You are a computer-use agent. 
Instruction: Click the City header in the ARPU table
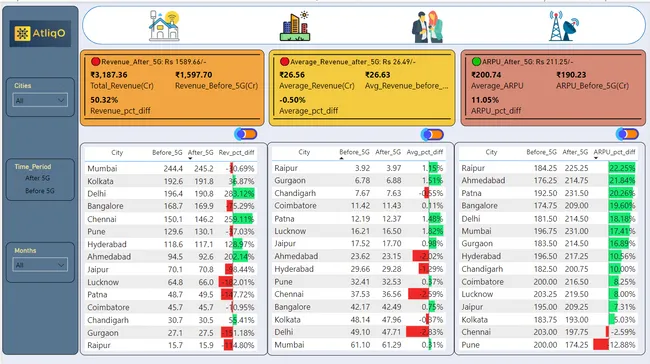[491, 152]
